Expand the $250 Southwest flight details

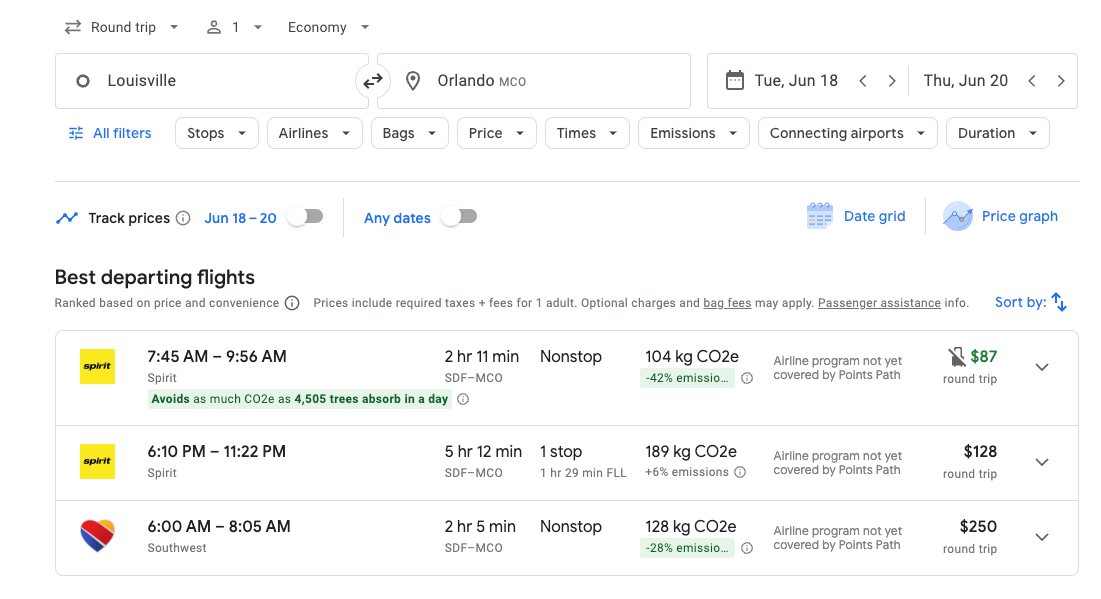pos(1041,537)
